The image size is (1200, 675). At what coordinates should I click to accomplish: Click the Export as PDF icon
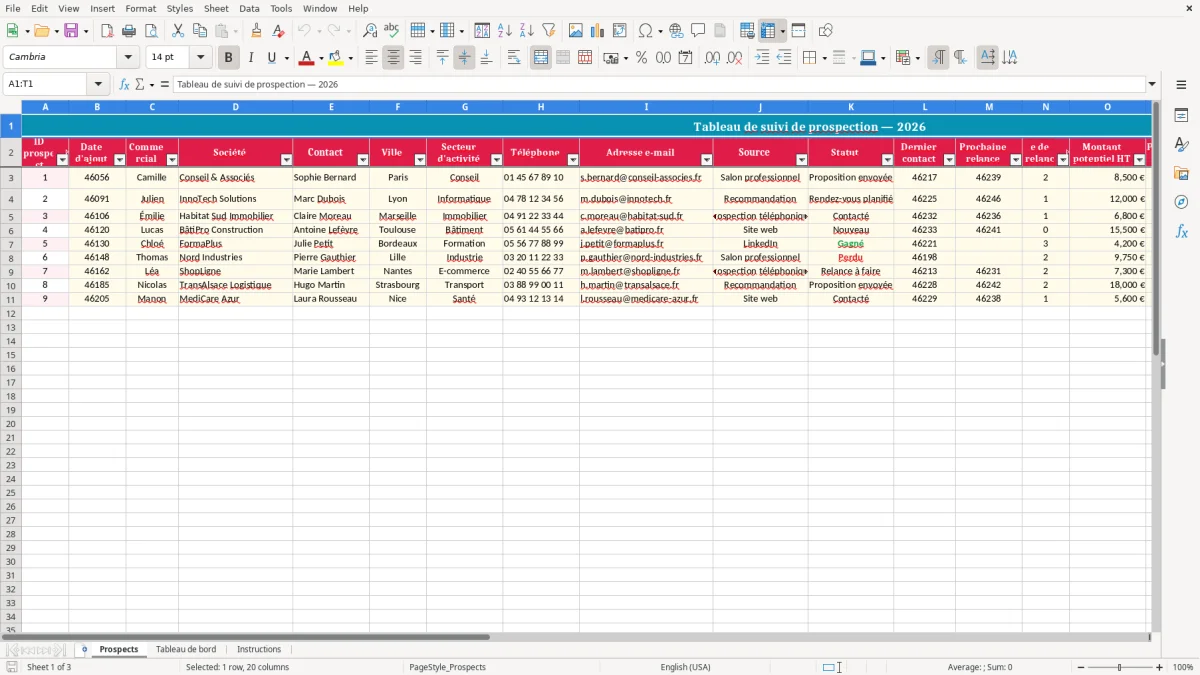106,31
